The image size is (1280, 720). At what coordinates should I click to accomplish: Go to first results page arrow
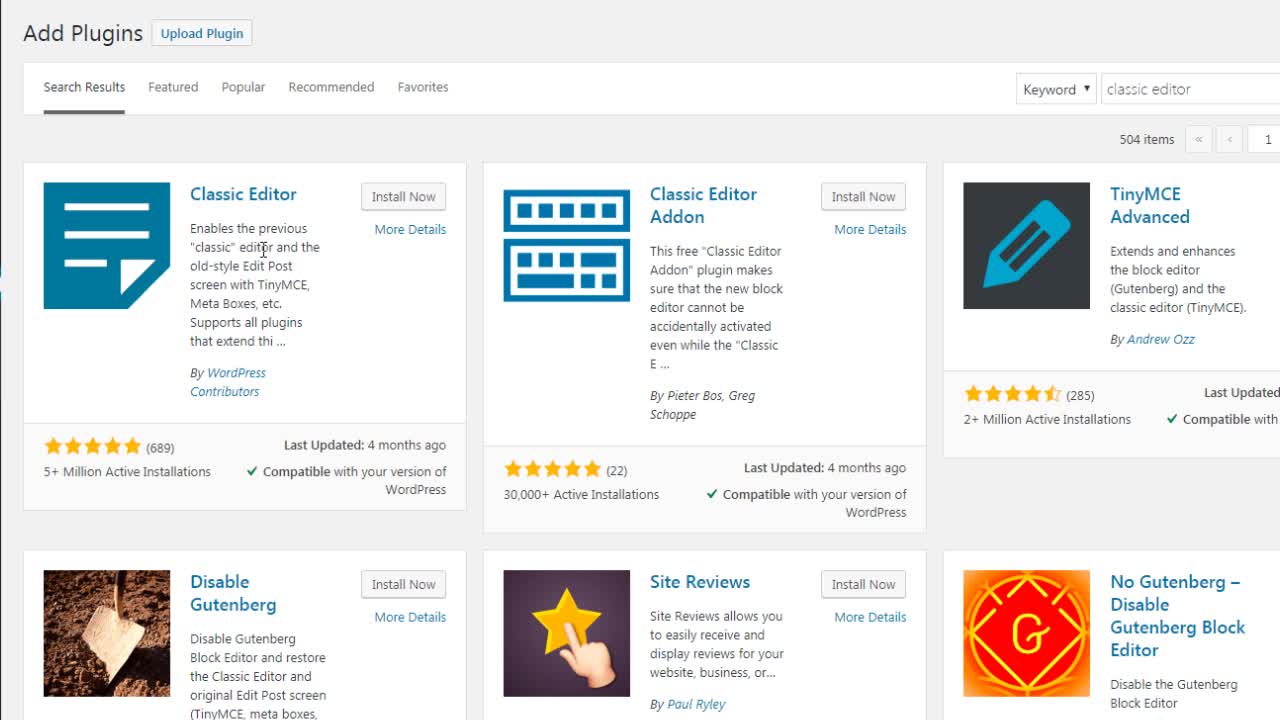tap(1198, 139)
